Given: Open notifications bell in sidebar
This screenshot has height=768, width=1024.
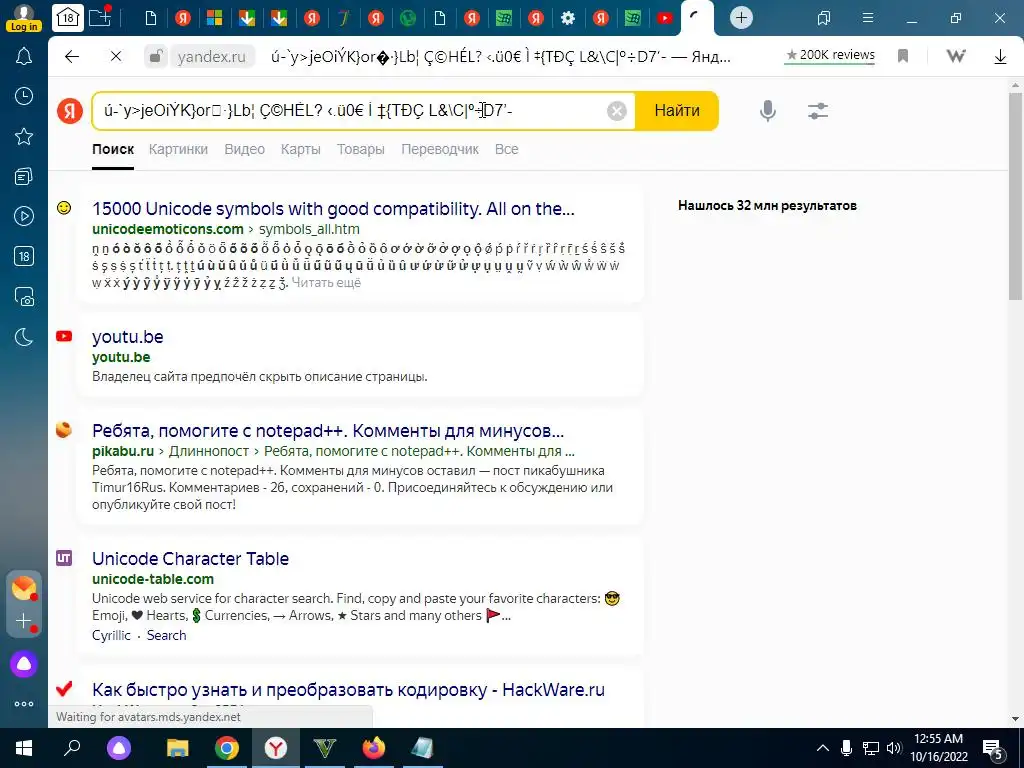Looking at the screenshot, I should pos(24,56).
